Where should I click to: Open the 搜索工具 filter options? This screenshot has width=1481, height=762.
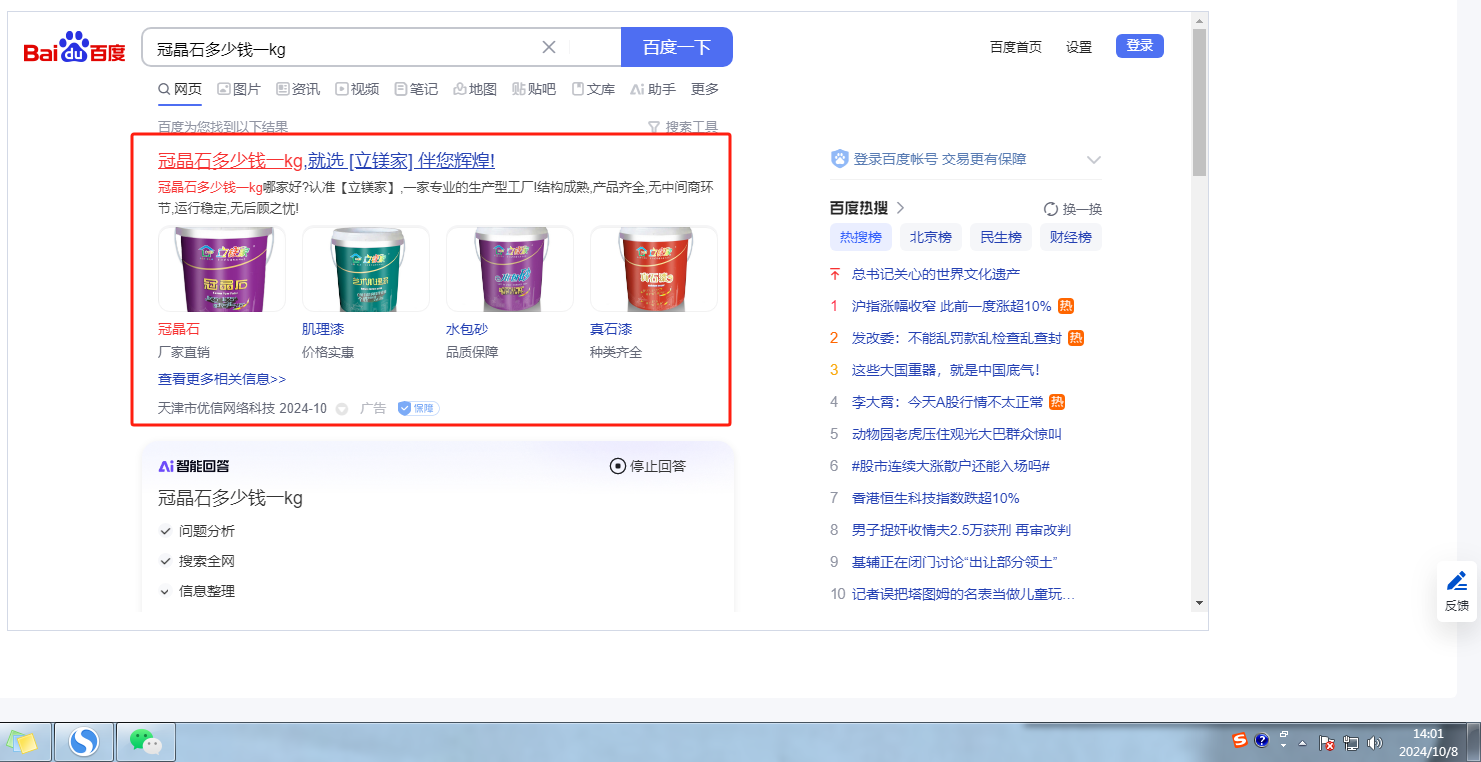click(683, 127)
